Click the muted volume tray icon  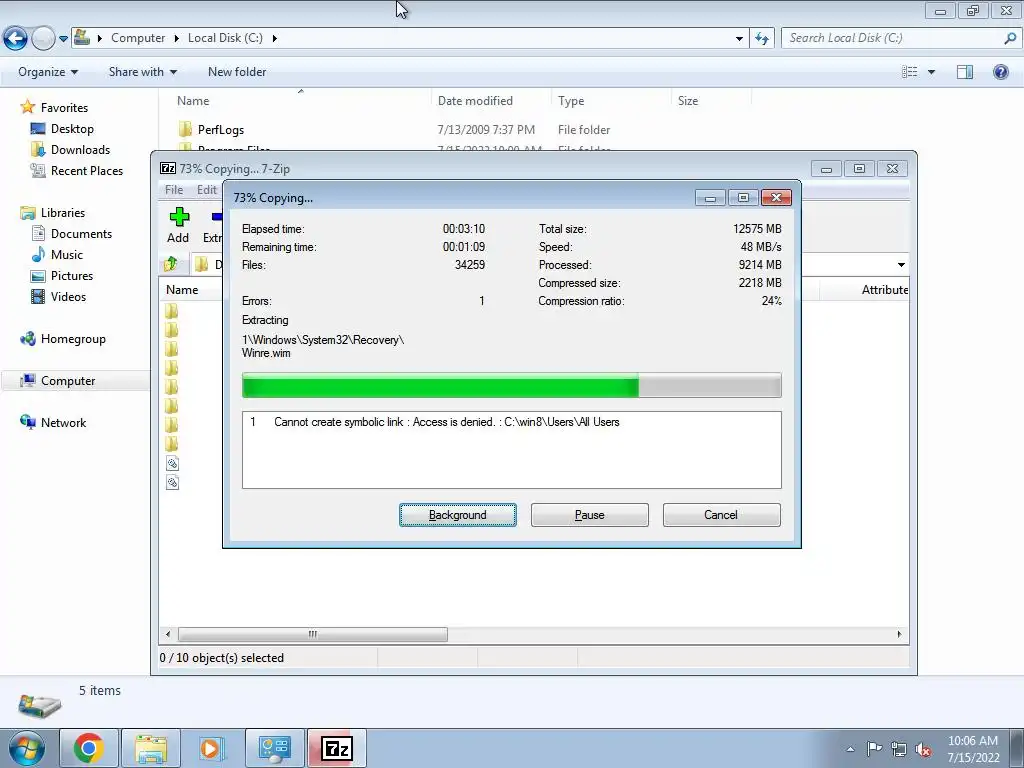[x=923, y=749]
